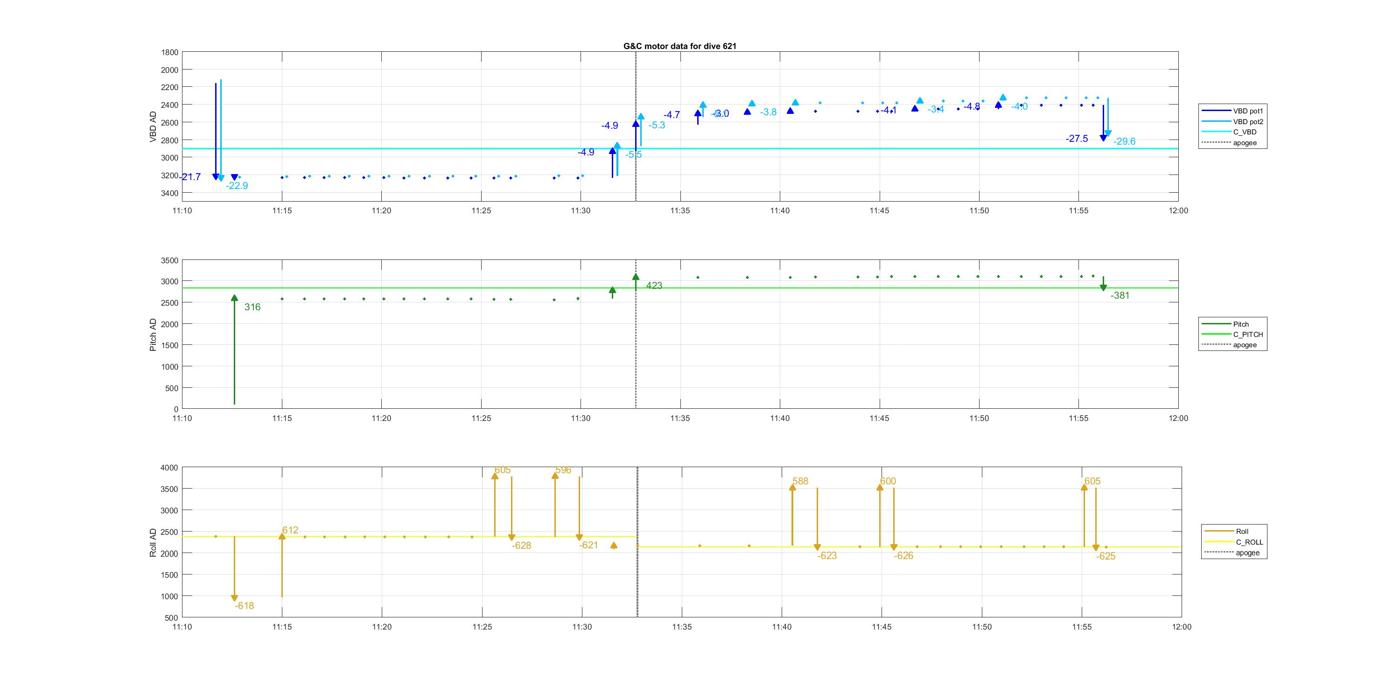1400x693 pixels.
Task: Click the 'Roll AD' y-axis label
Action: click(154, 542)
